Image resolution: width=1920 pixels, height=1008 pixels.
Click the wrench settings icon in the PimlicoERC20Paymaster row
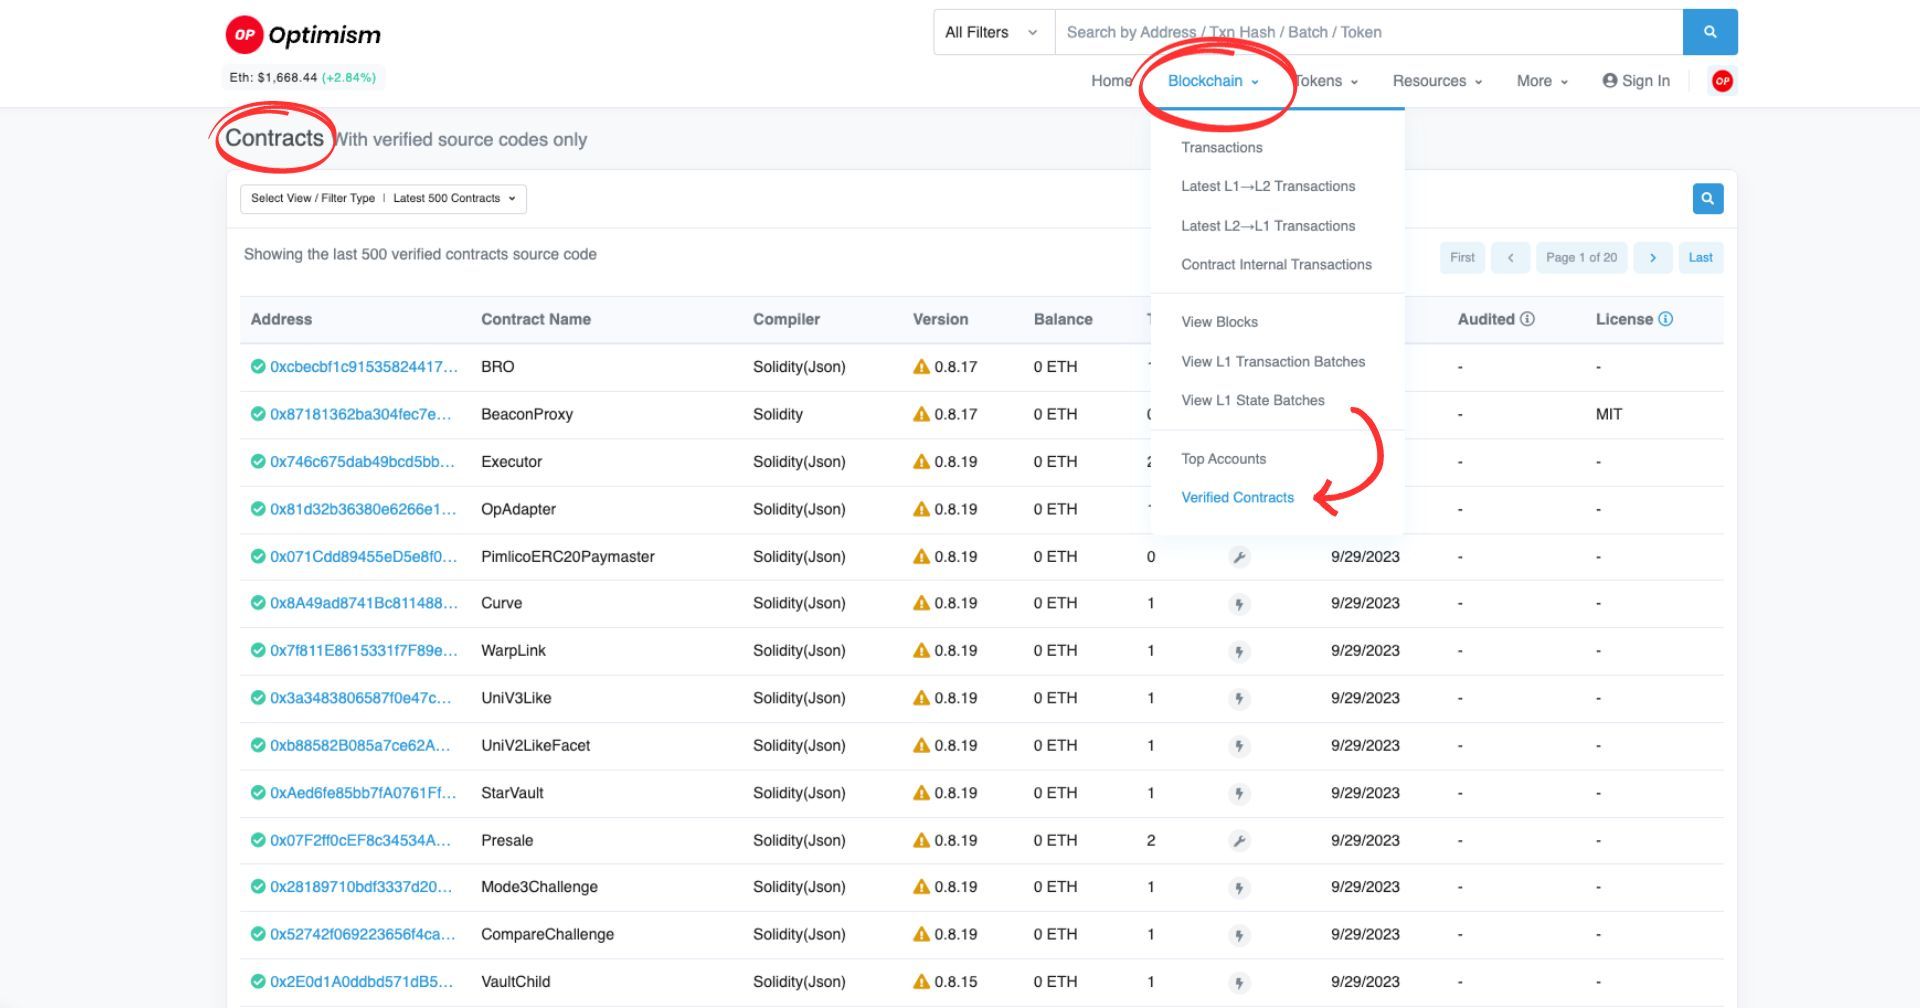(1239, 557)
